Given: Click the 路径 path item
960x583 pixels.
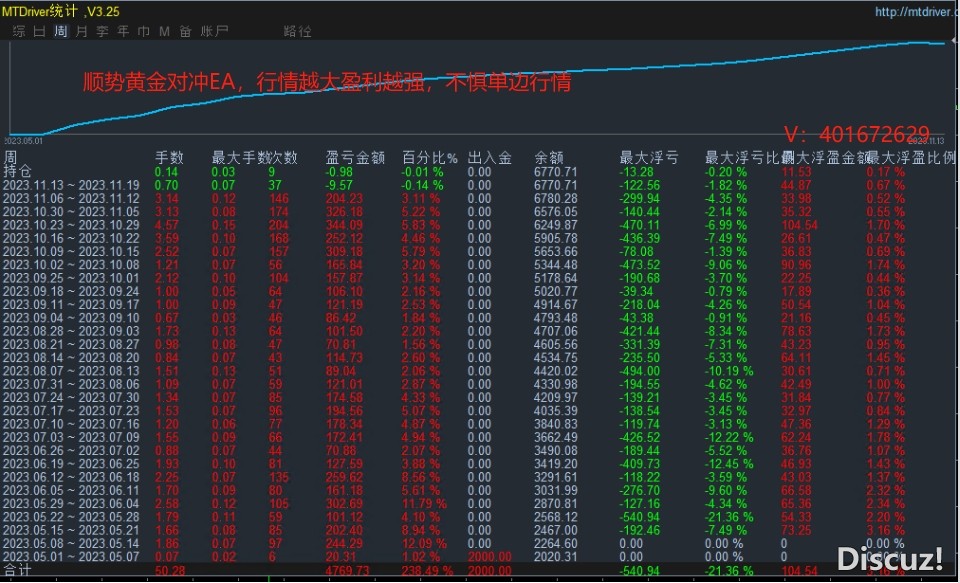Looking at the screenshot, I should [x=298, y=31].
